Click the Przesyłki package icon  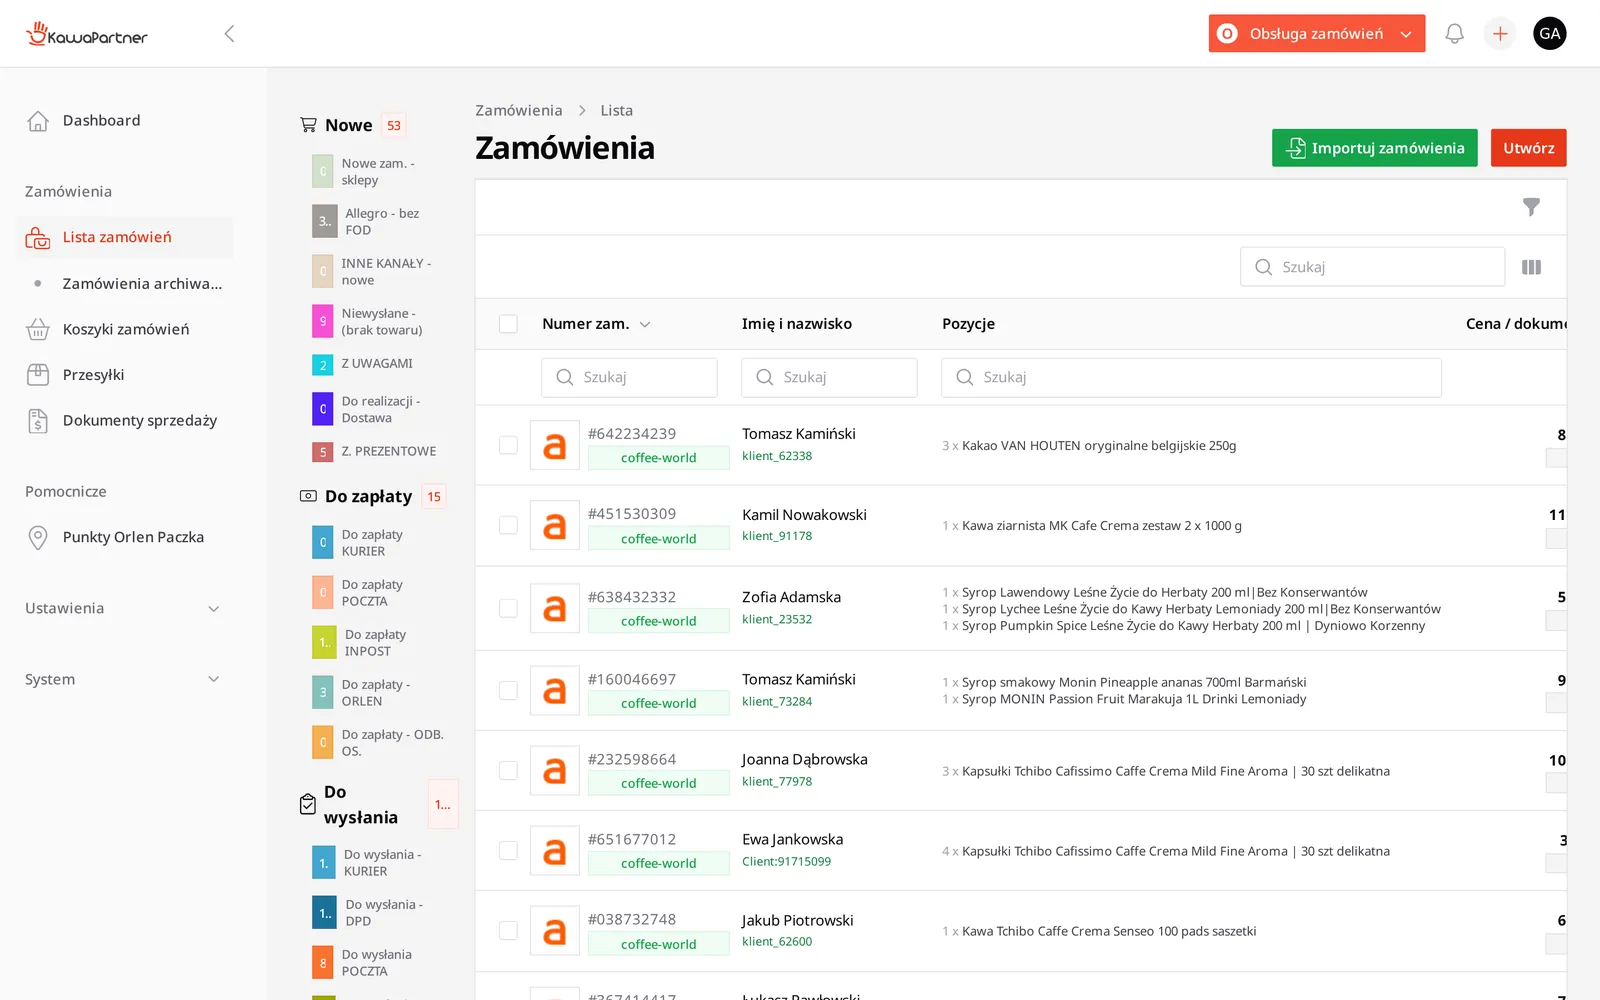coord(38,375)
